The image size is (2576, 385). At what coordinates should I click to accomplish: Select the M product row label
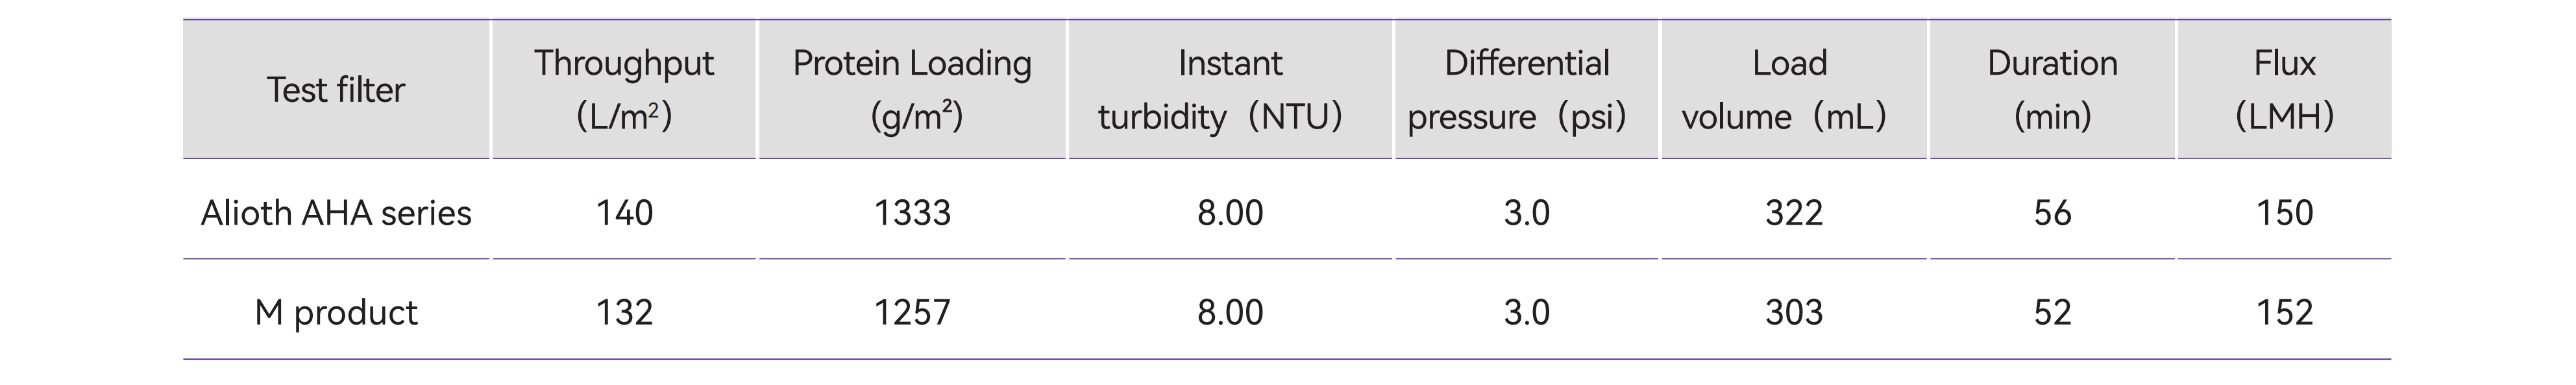[x=336, y=313]
